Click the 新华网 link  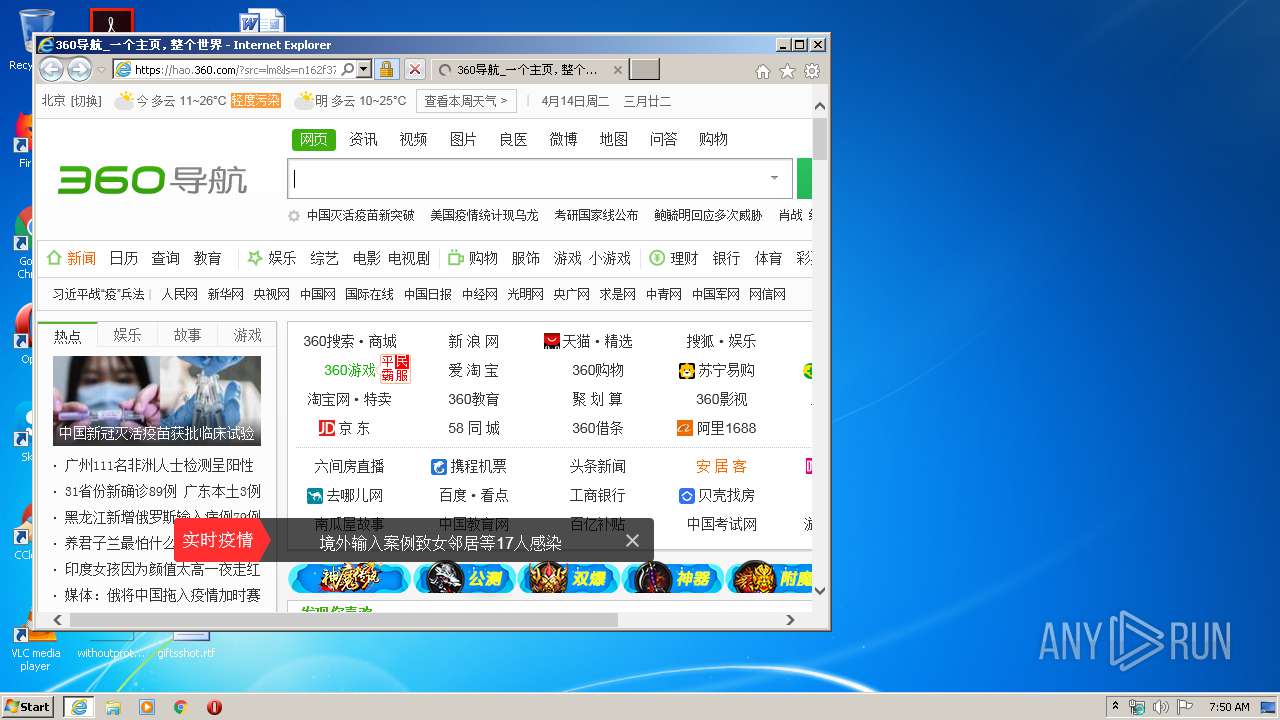(226, 294)
